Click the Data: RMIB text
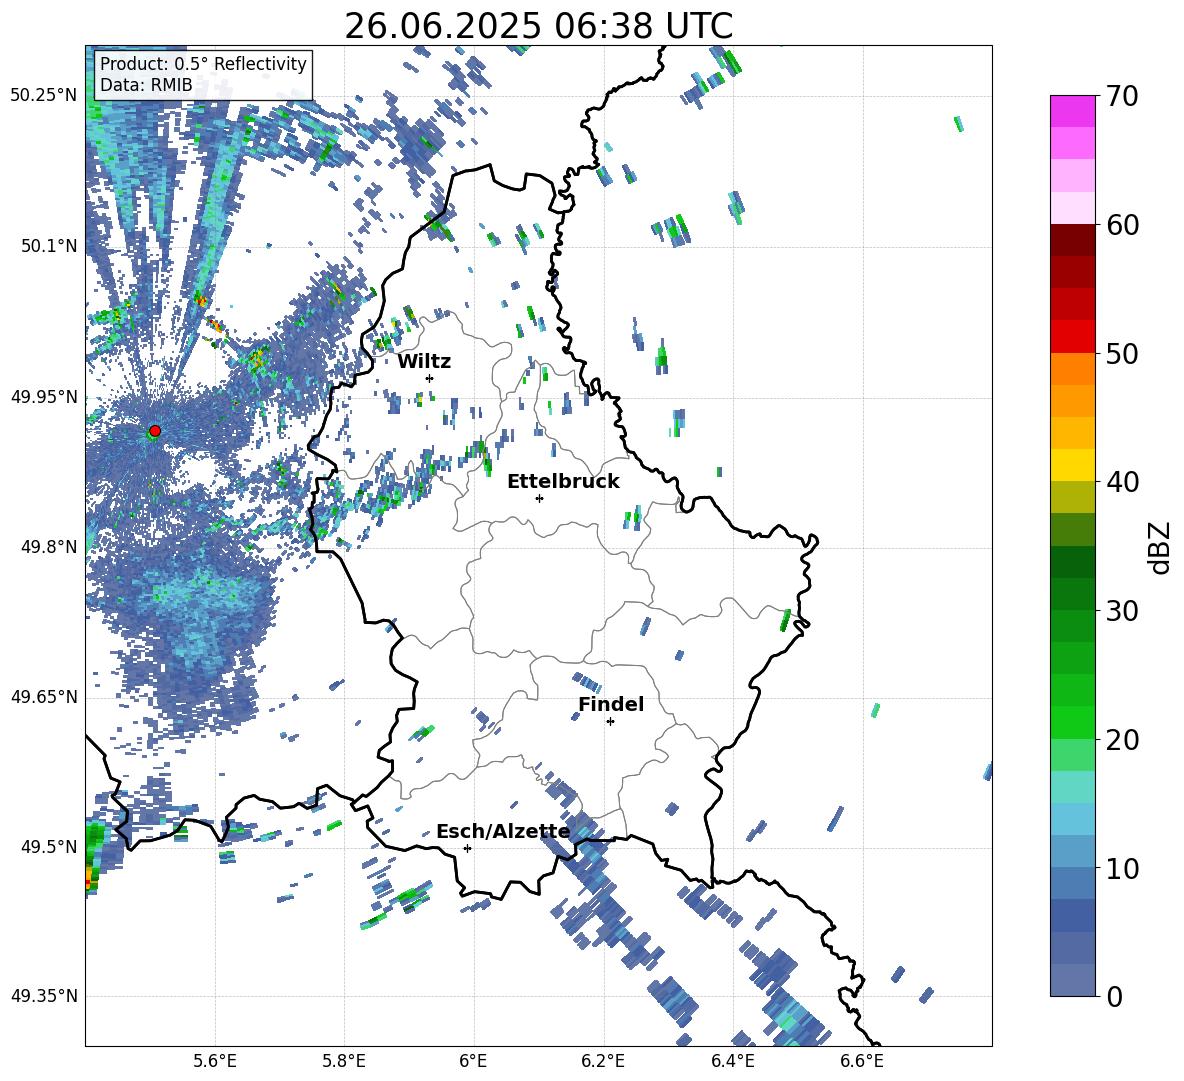Viewport: 1184px width, 1081px height. point(146,85)
